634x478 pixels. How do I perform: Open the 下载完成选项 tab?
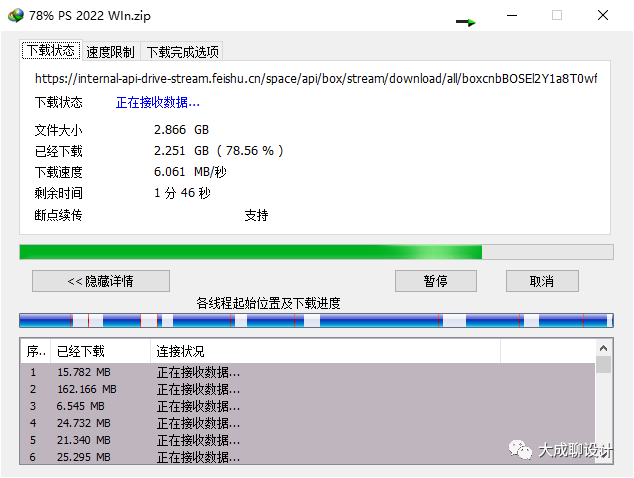click(182, 52)
